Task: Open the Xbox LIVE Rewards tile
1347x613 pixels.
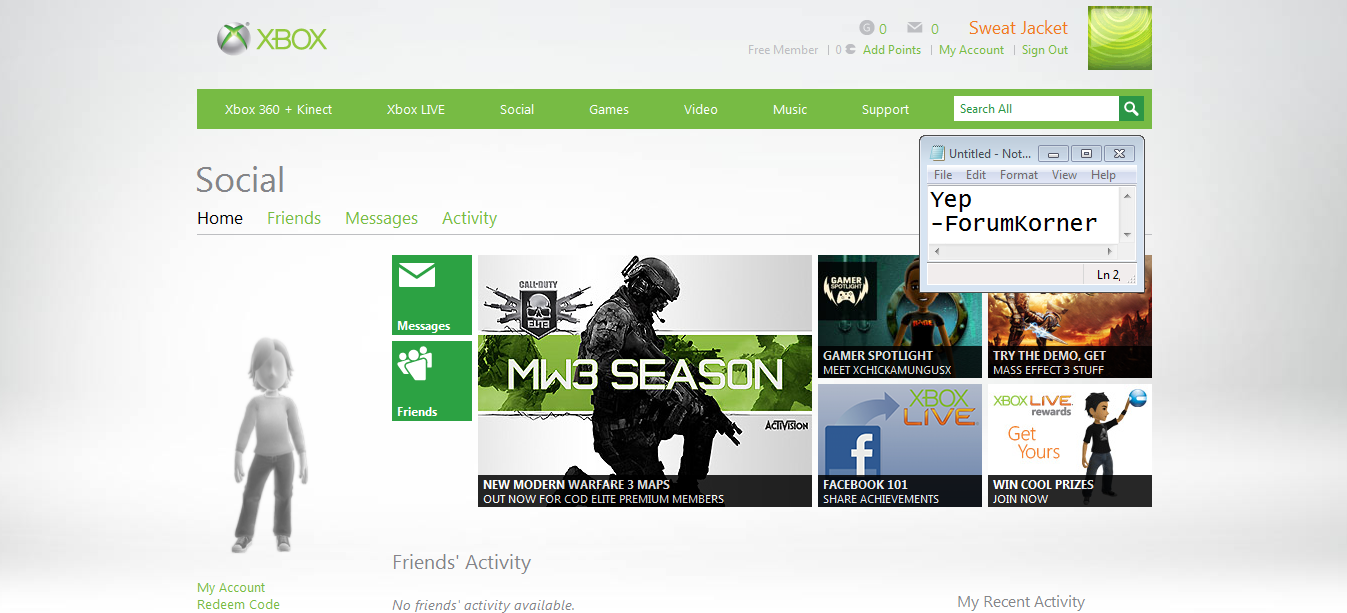Action: tap(1070, 446)
